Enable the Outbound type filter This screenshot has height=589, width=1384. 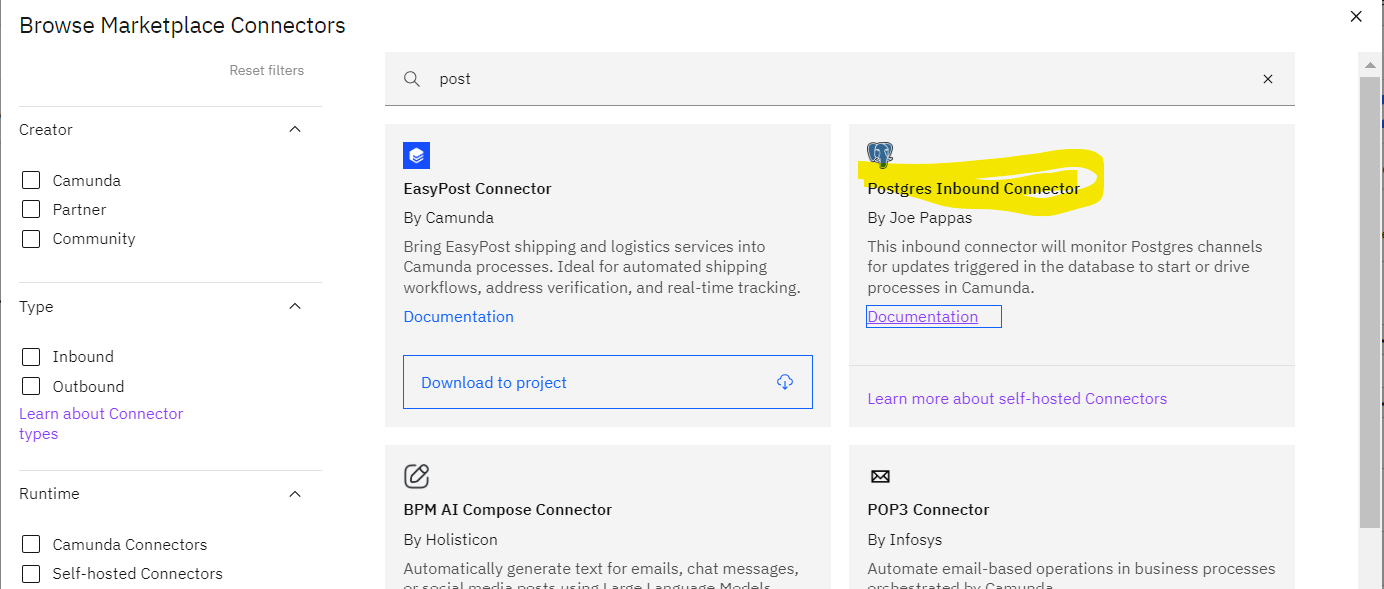click(31, 386)
